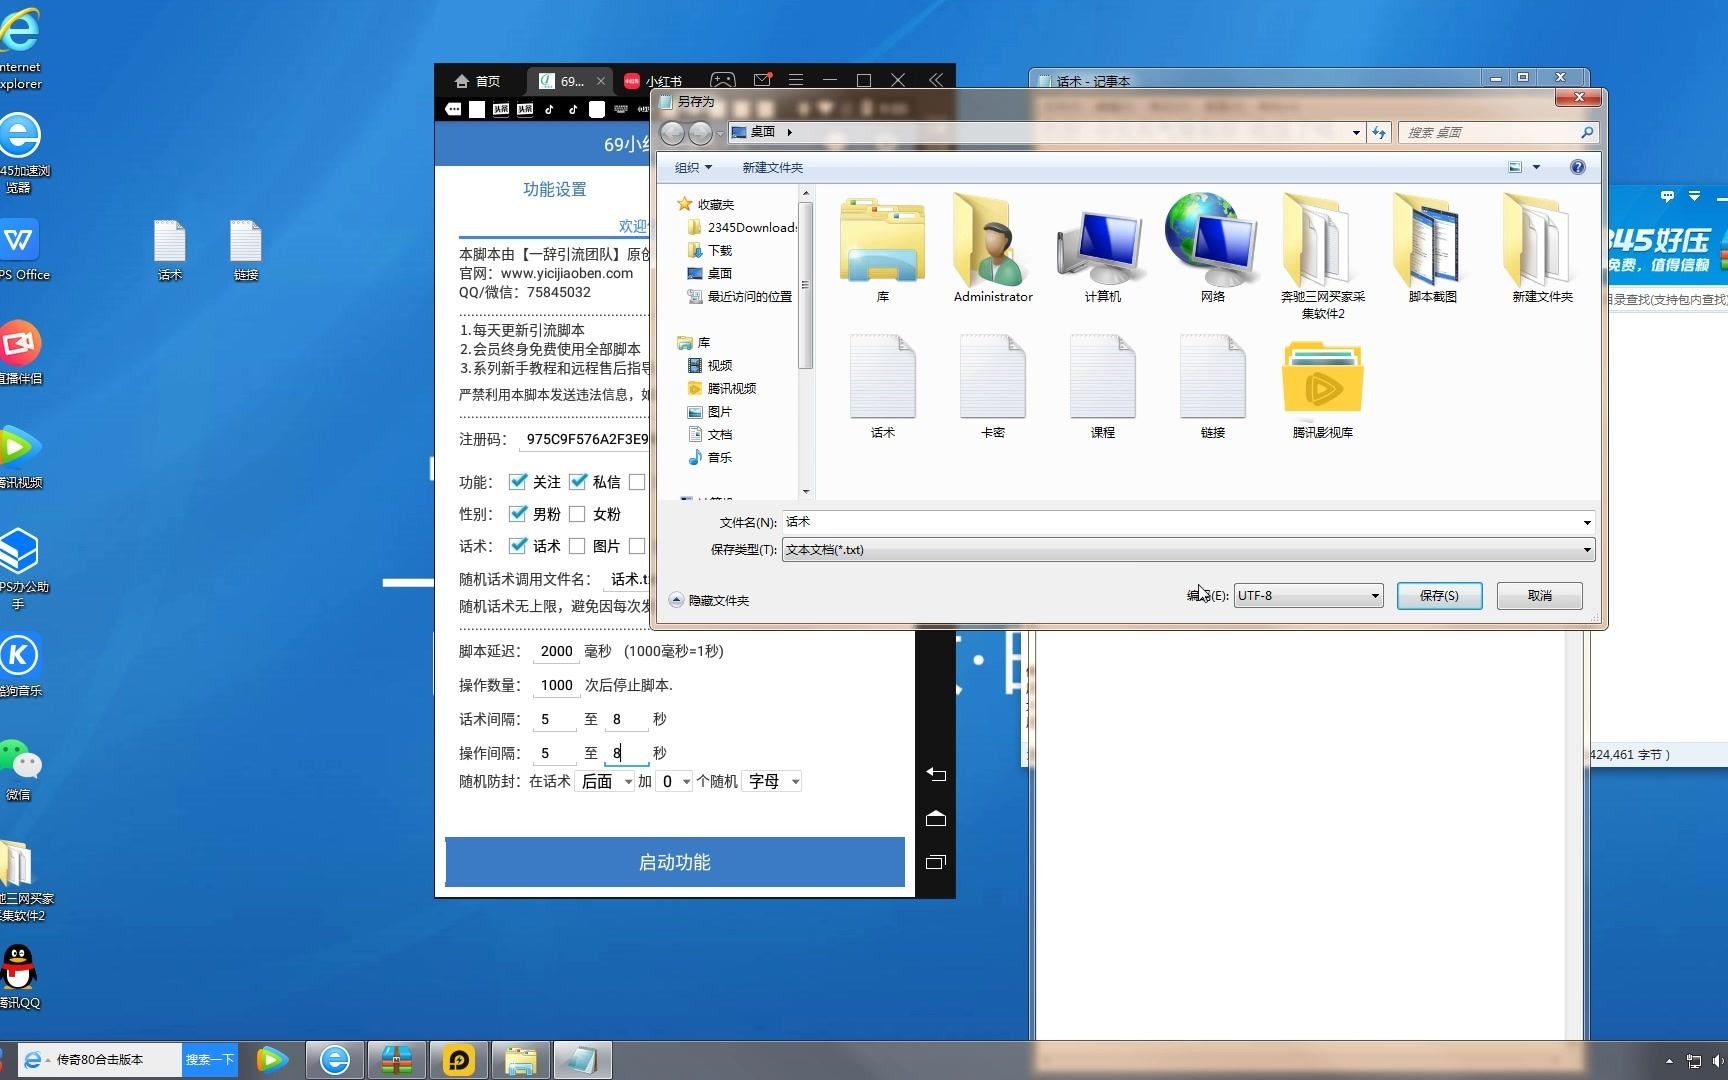Open the Administrator folder in Save As

pos(993,248)
